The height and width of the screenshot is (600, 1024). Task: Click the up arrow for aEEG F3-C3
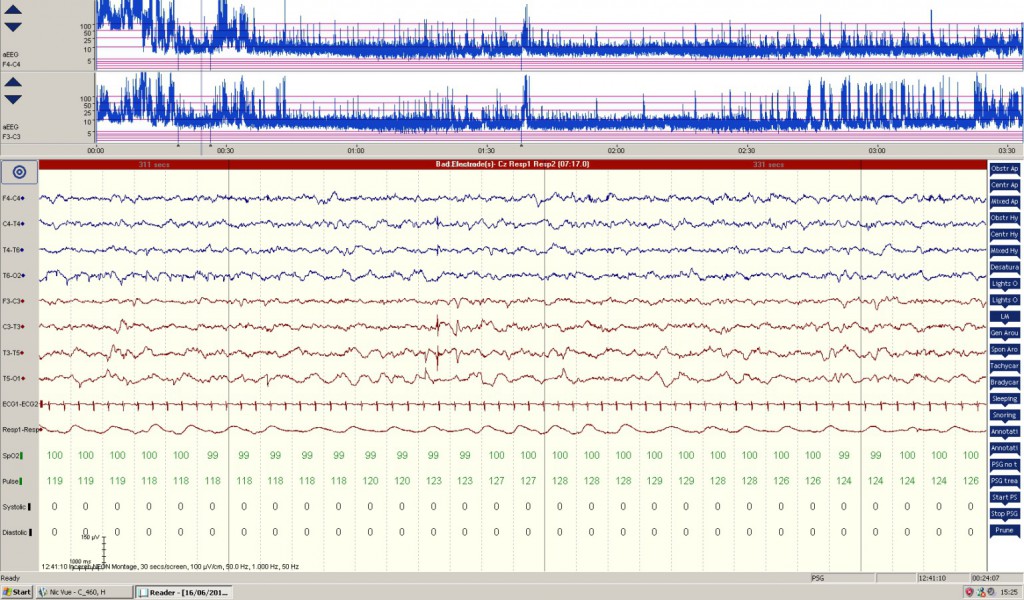tap(13, 83)
